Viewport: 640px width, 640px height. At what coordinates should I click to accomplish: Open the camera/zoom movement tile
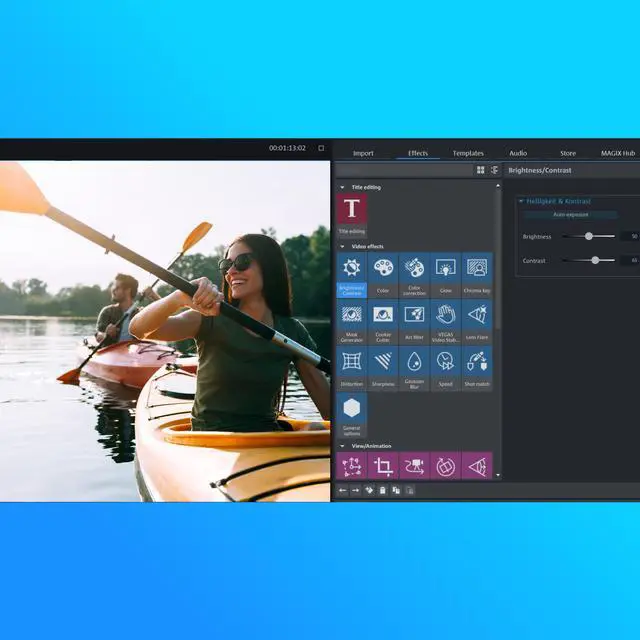tap(414, 465)
